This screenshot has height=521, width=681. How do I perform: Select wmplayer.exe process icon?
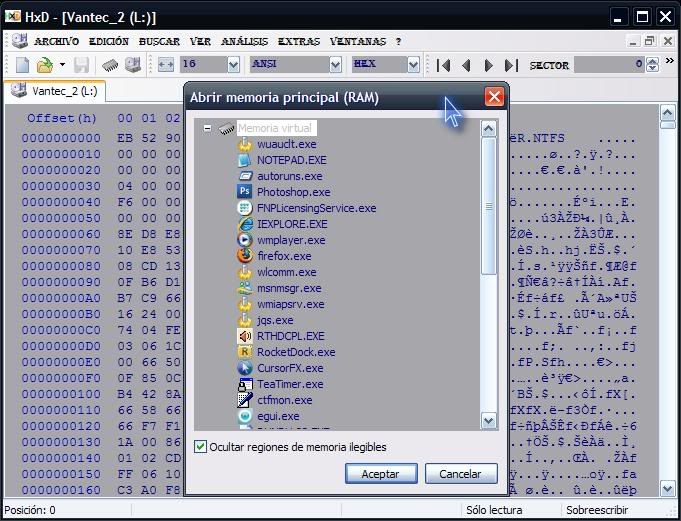pos(245,240)
